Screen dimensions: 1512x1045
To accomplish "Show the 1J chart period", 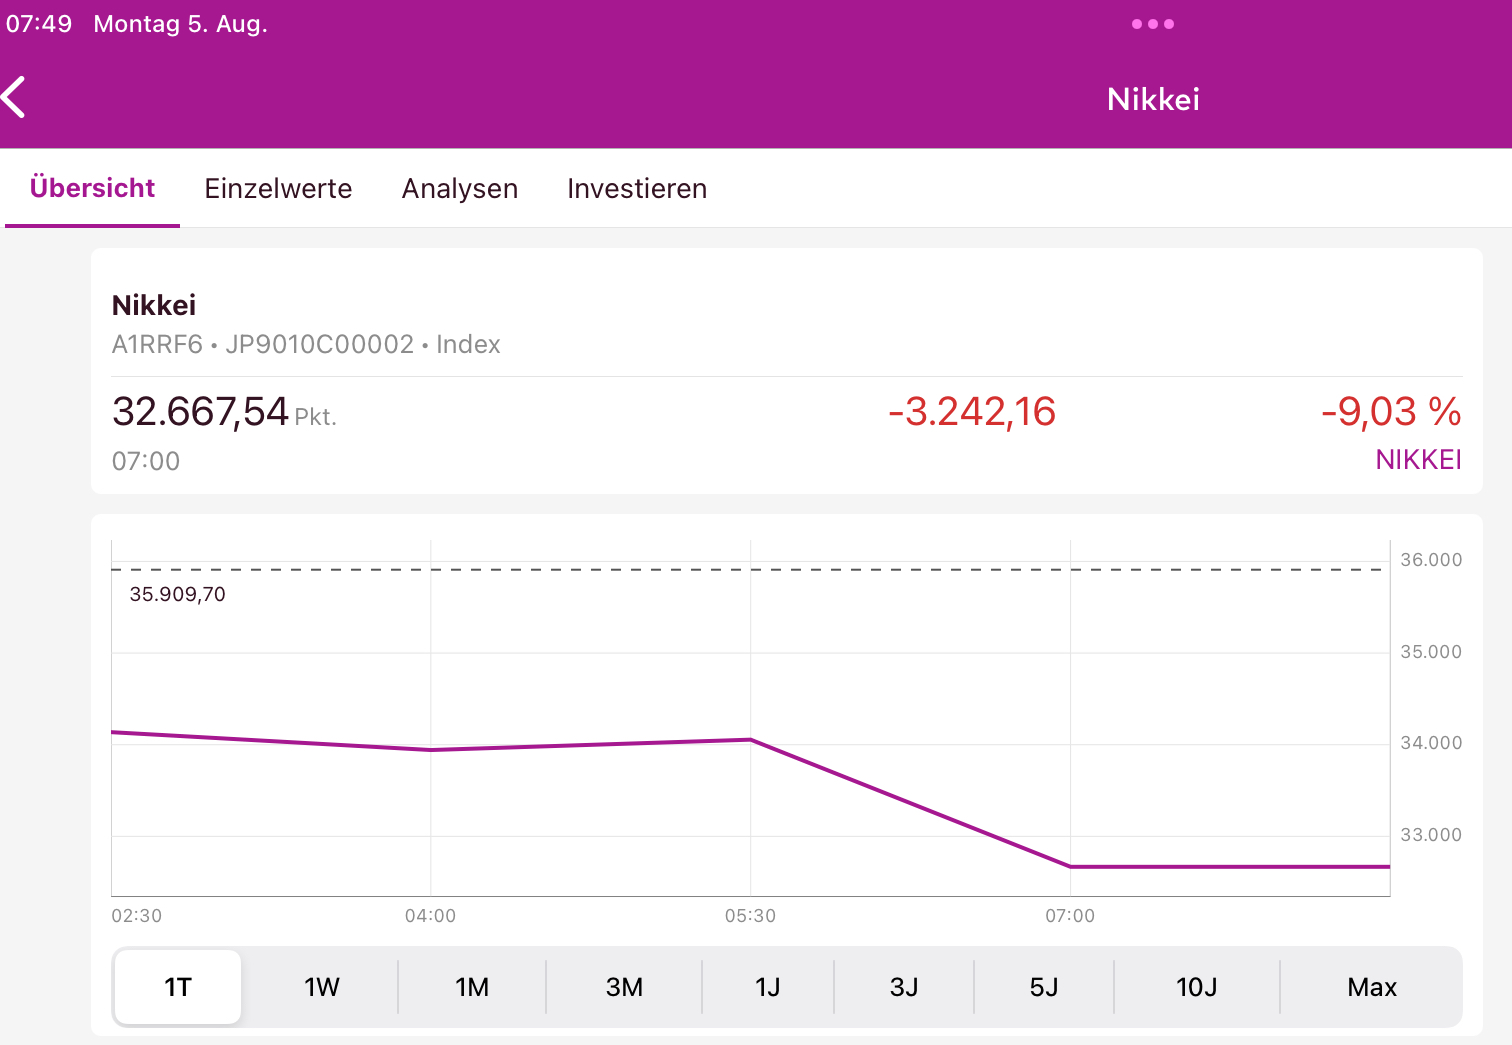I will coord(767,987).
